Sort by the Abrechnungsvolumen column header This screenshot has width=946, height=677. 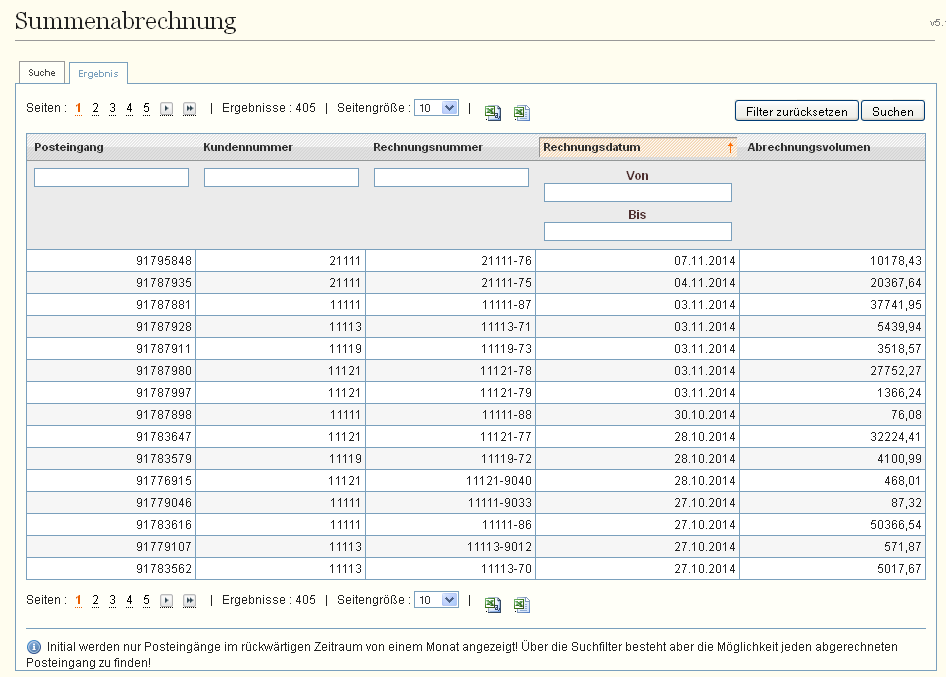pyautogui.click(x=808, y=147)
